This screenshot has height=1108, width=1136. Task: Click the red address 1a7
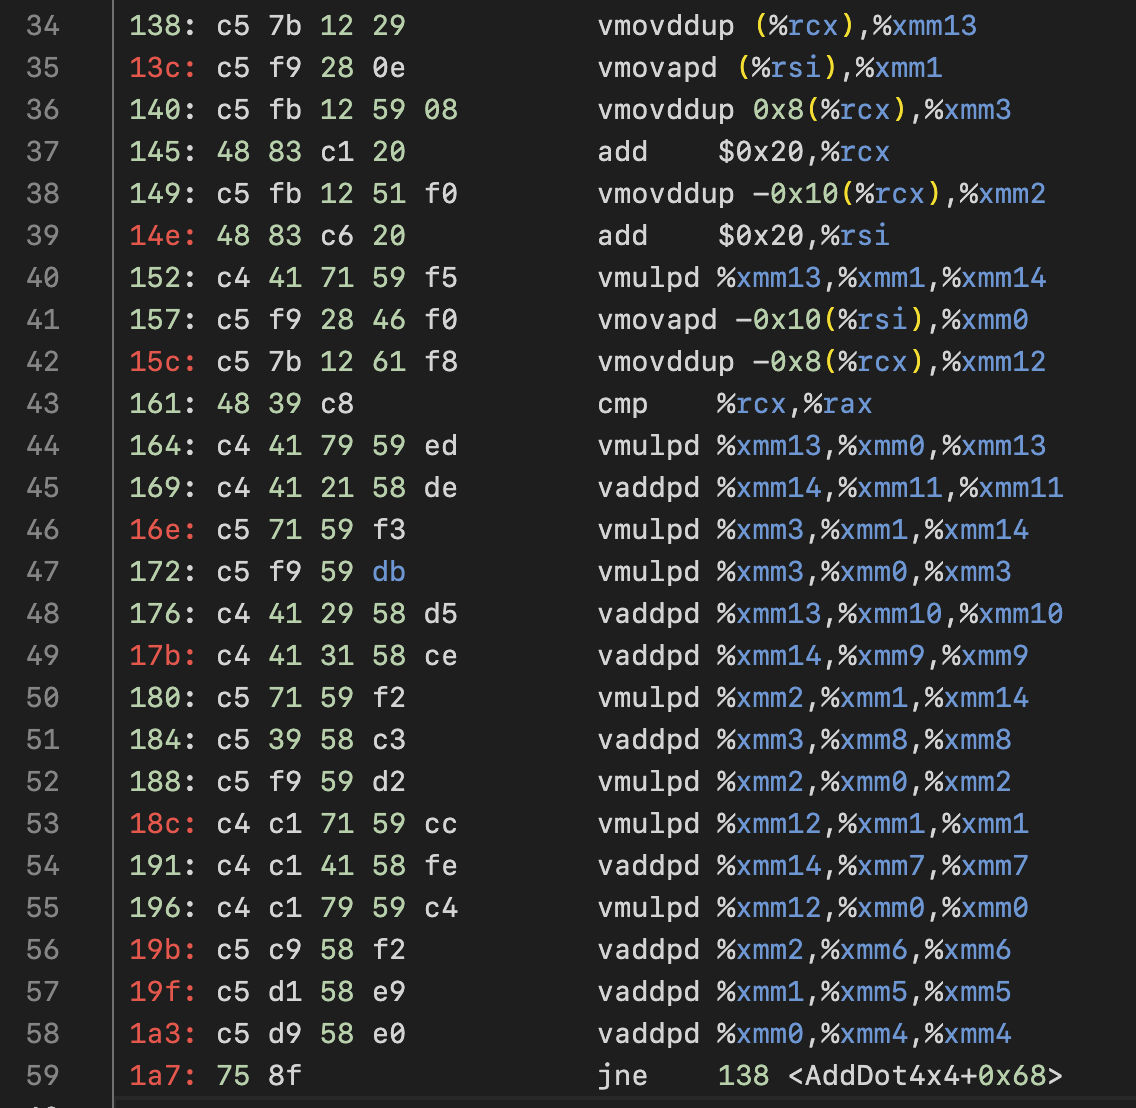pos(156,1075)
